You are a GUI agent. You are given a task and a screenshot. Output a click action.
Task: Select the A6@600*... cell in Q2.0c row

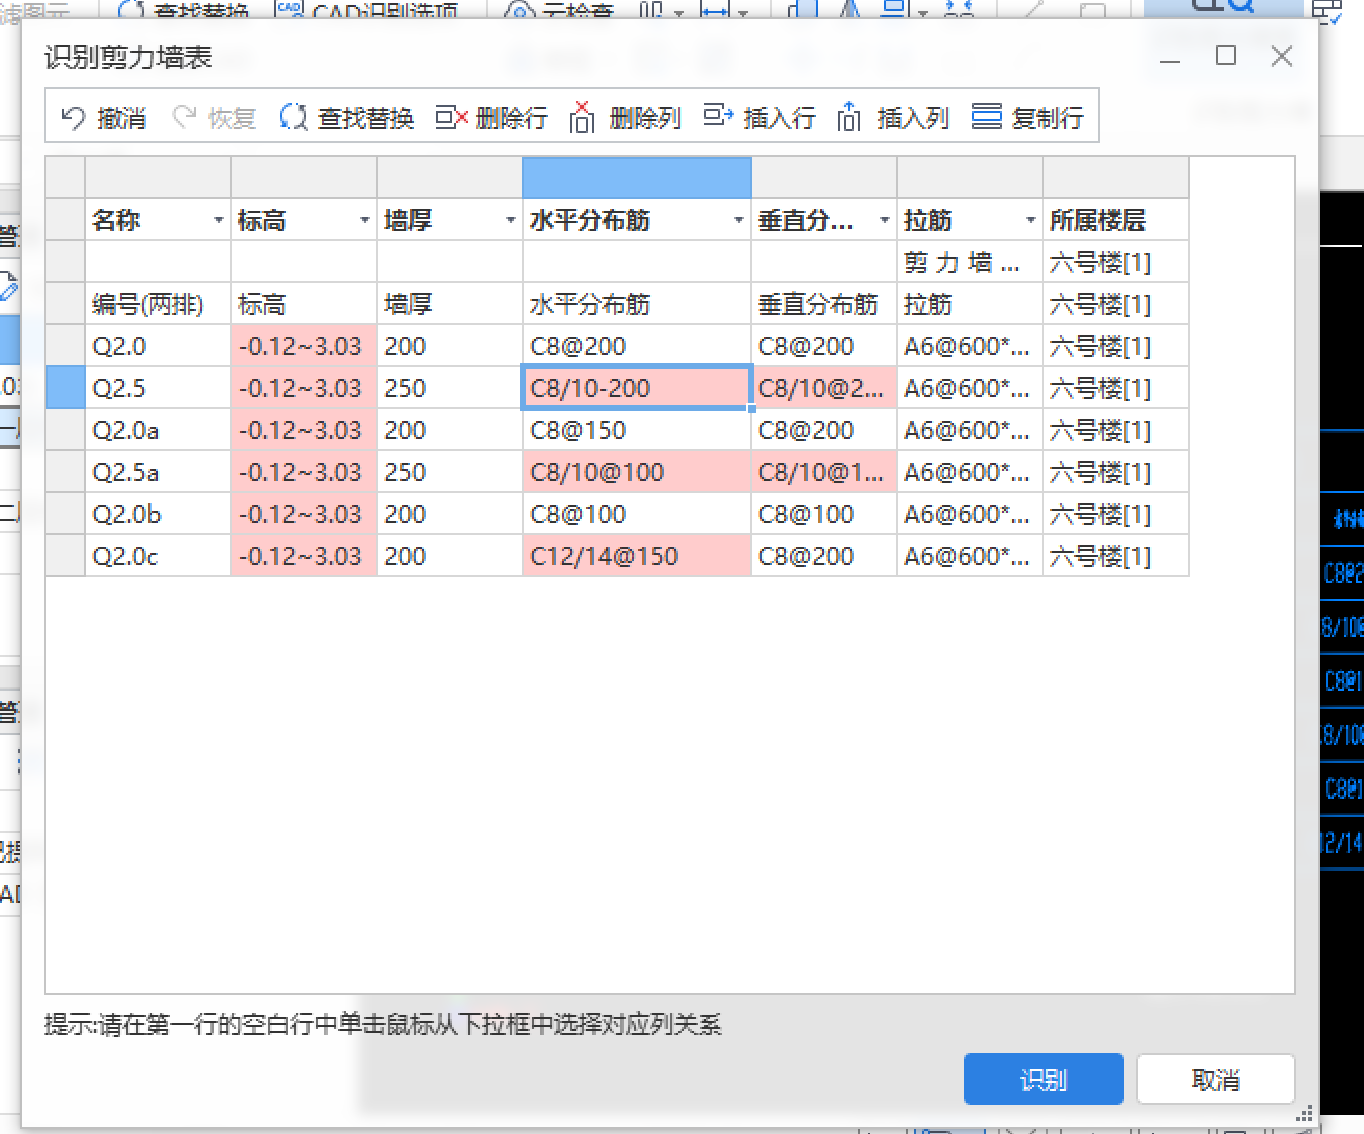[970, 556]
